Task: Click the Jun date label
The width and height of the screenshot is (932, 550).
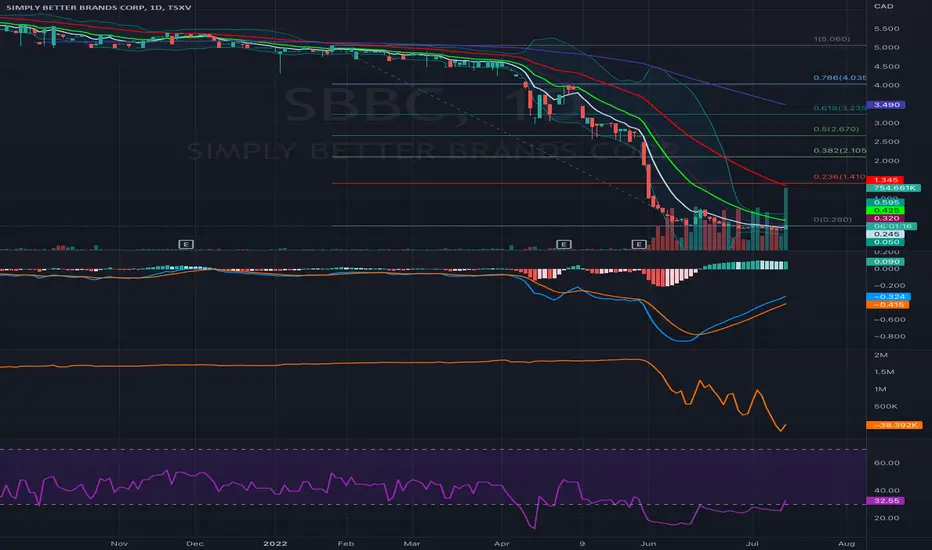Action: coord(648,543)
